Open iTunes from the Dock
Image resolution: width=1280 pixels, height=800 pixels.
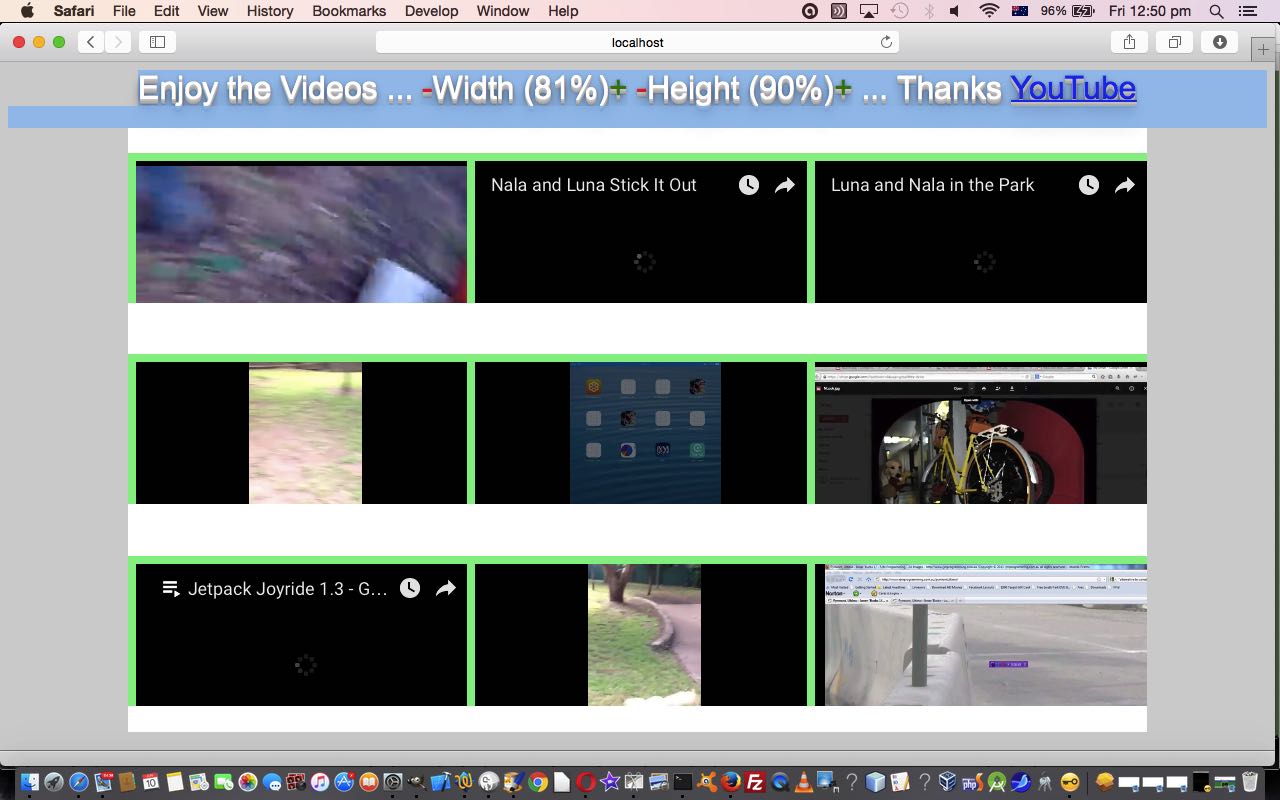320,782
